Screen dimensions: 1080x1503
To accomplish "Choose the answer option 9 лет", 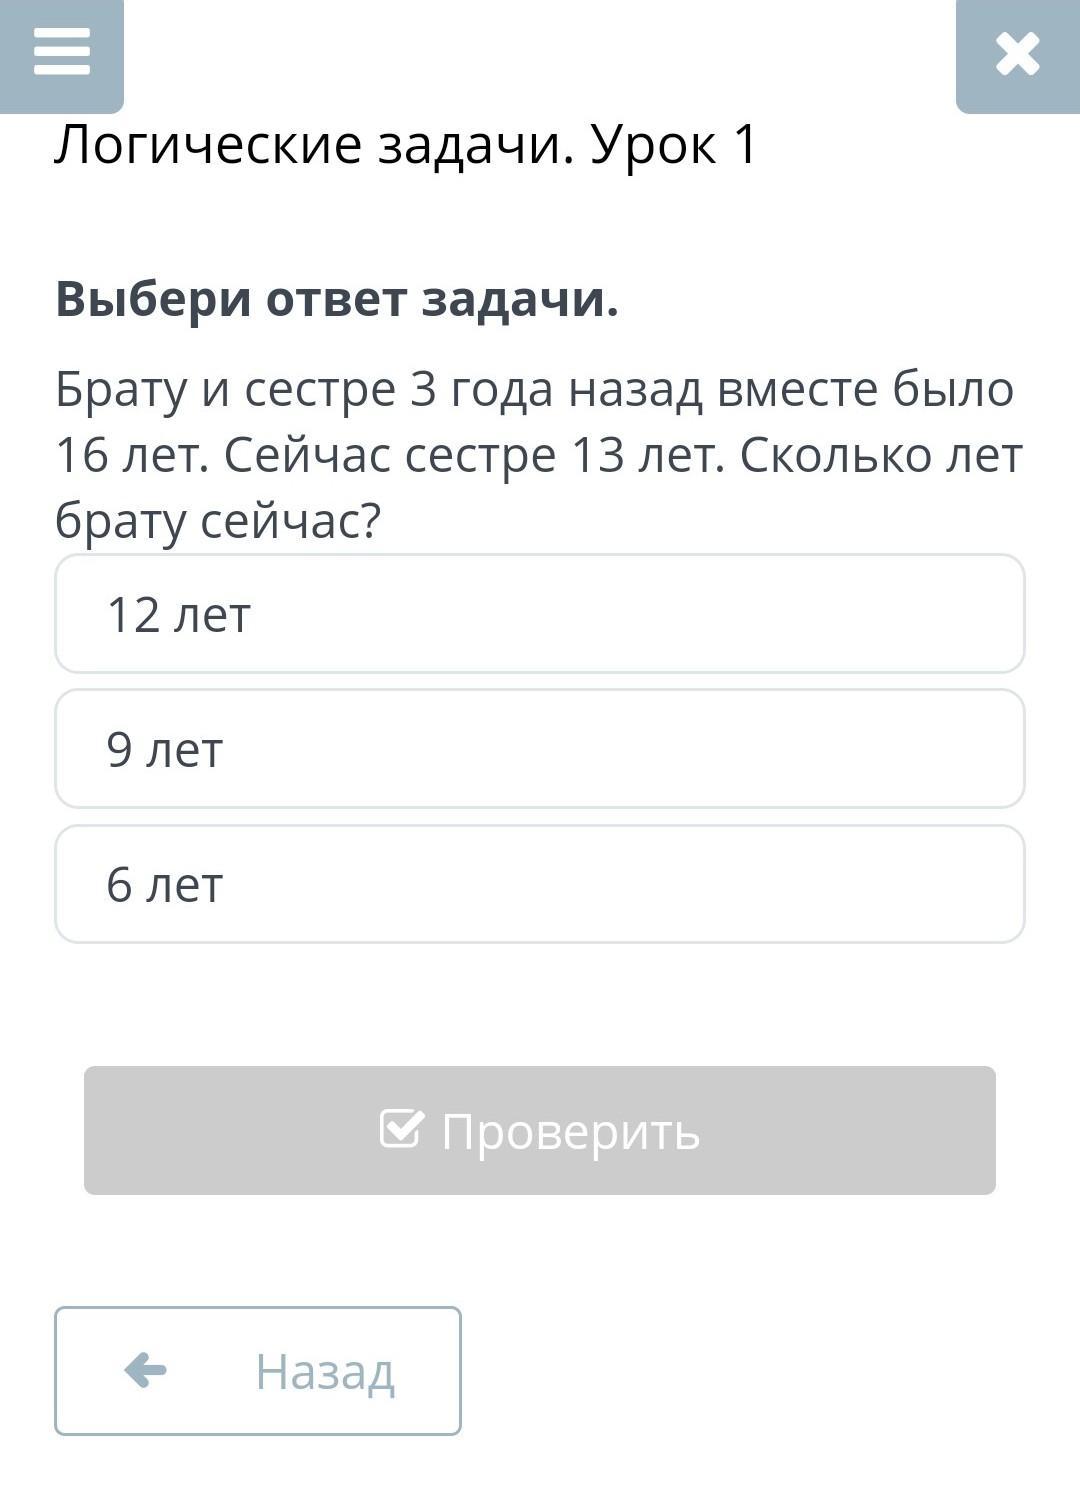I will [x=540, y=749].
